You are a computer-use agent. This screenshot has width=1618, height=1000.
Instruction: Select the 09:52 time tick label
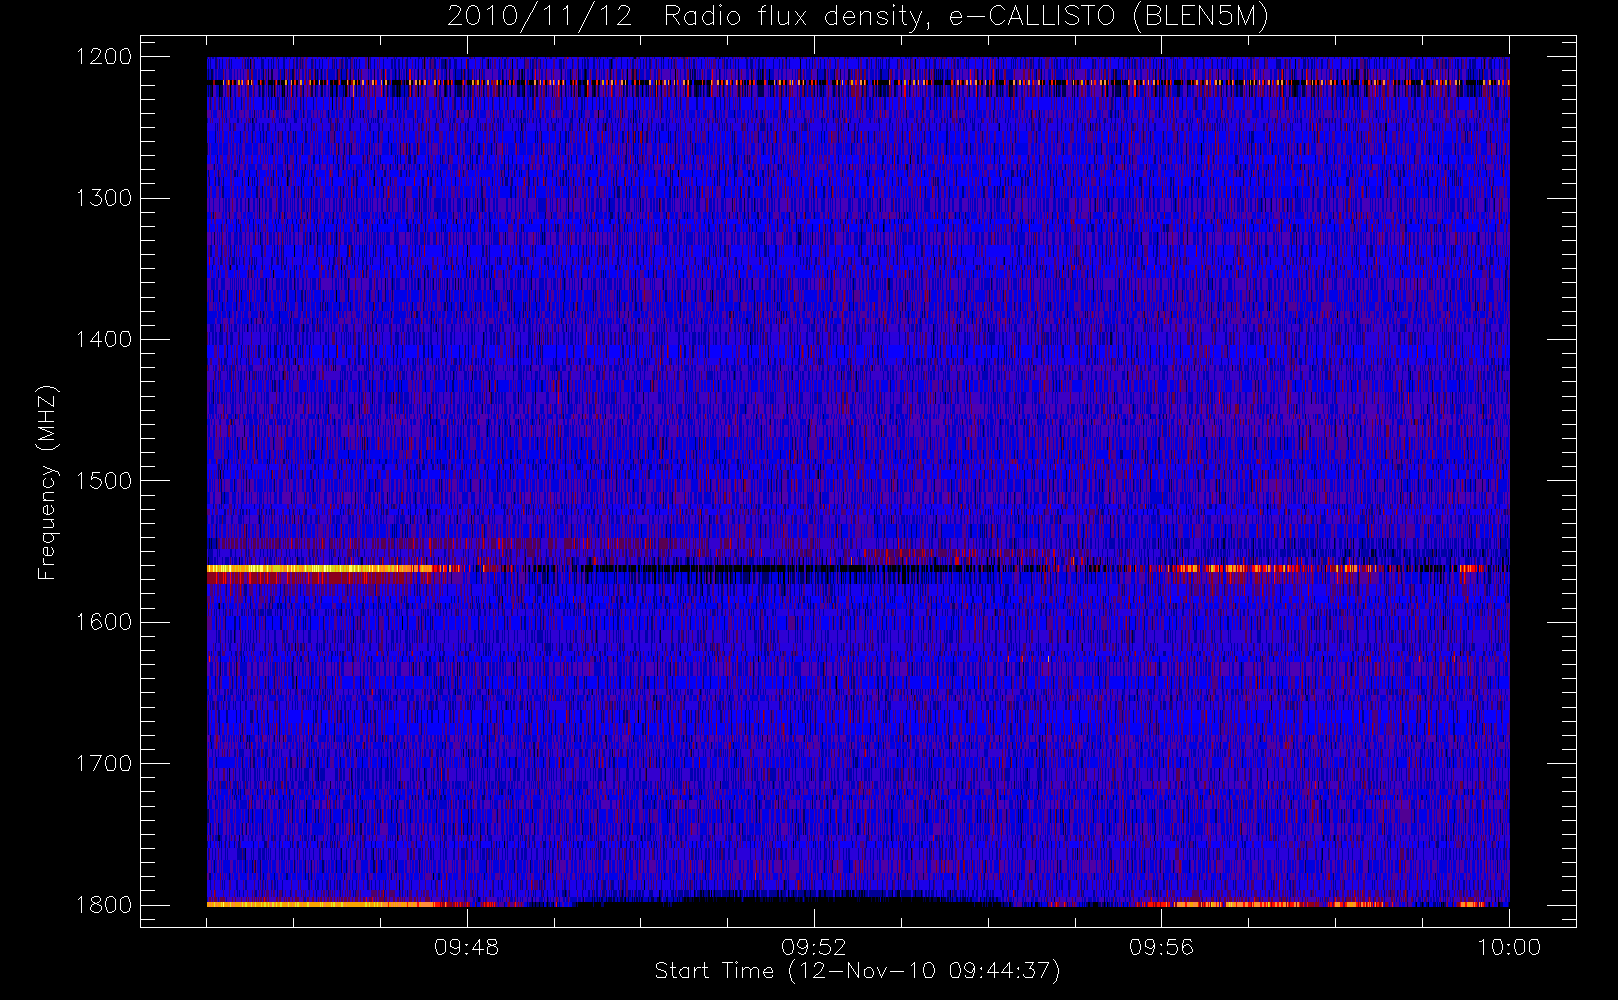tap(814, 947)
